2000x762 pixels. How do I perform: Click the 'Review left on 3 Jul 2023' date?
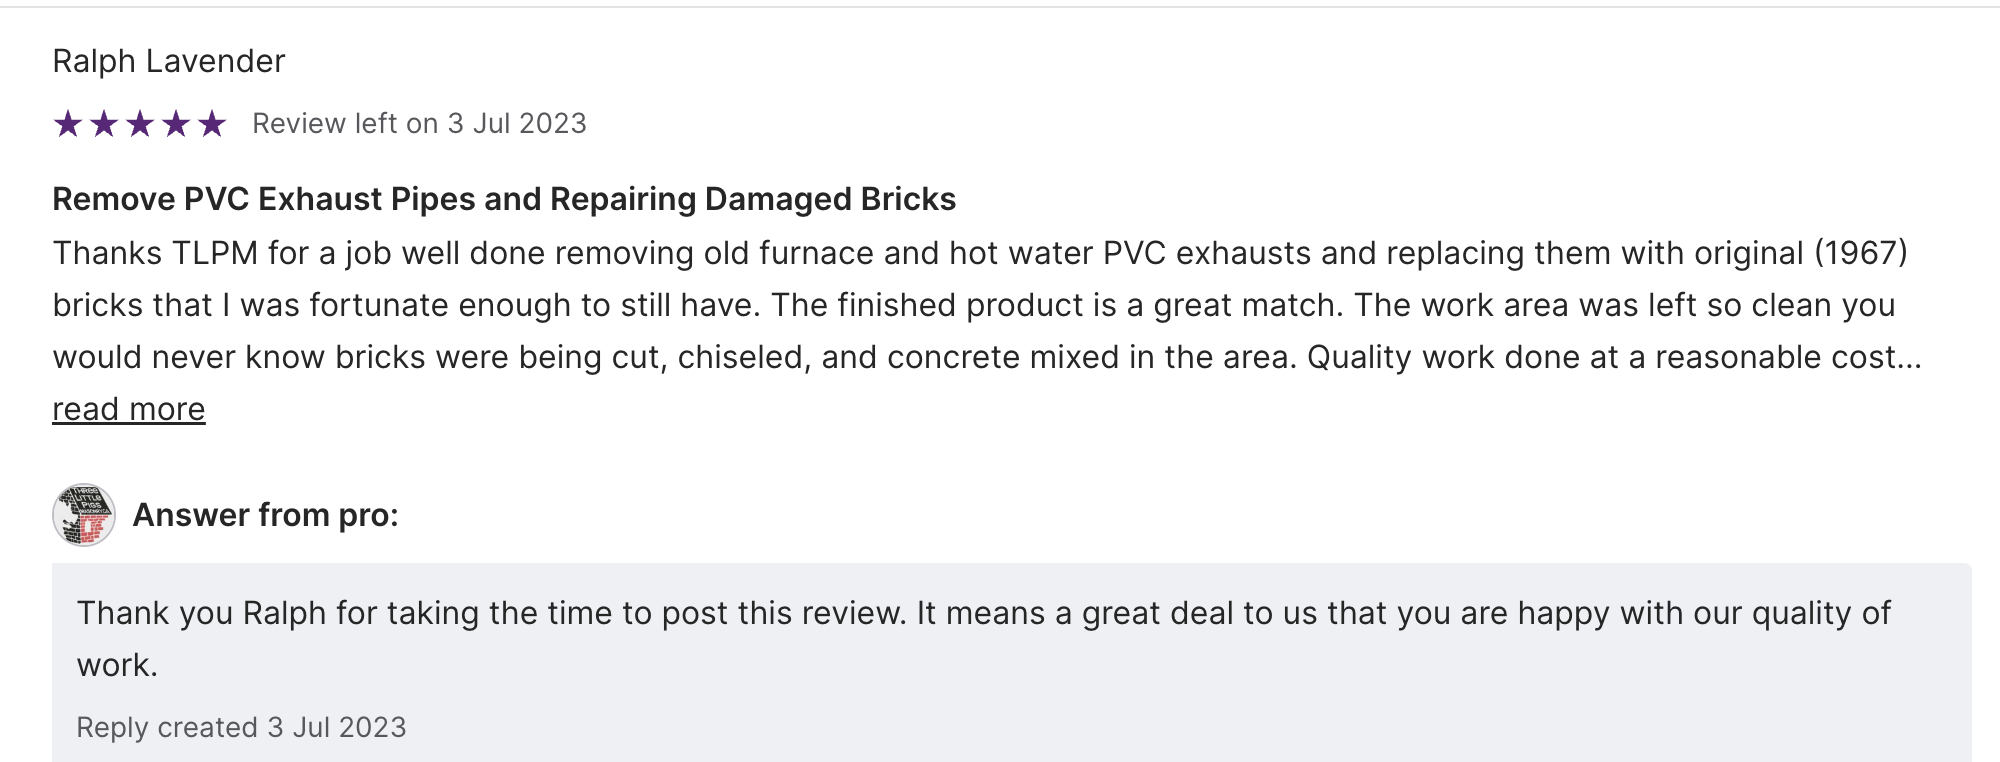[x=419, y=124]
